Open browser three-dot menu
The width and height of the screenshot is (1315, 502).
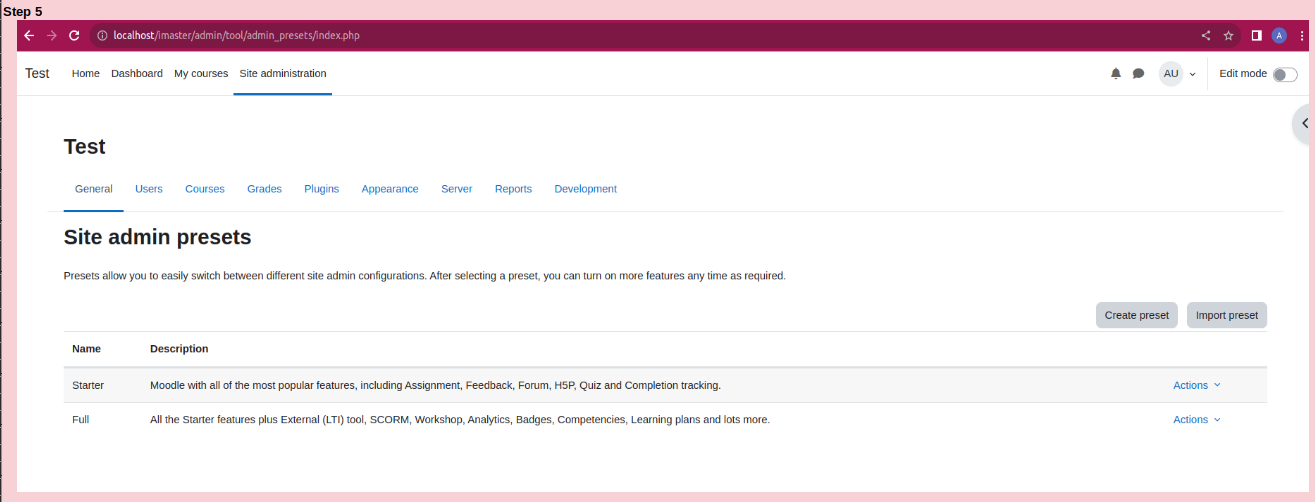point(1300,35)
